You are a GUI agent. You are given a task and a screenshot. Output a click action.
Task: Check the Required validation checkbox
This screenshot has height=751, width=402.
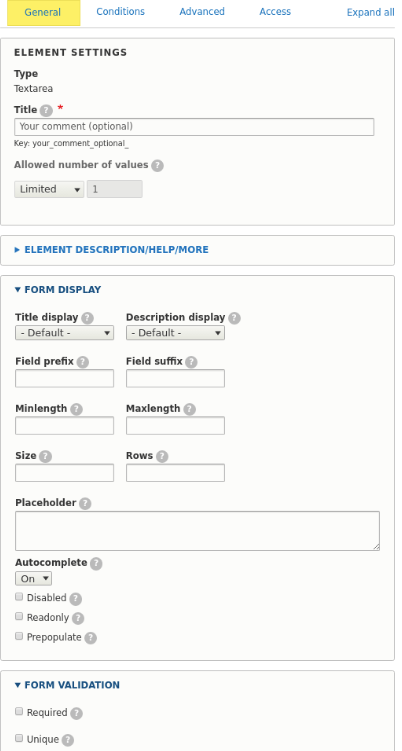click(19, 712)
